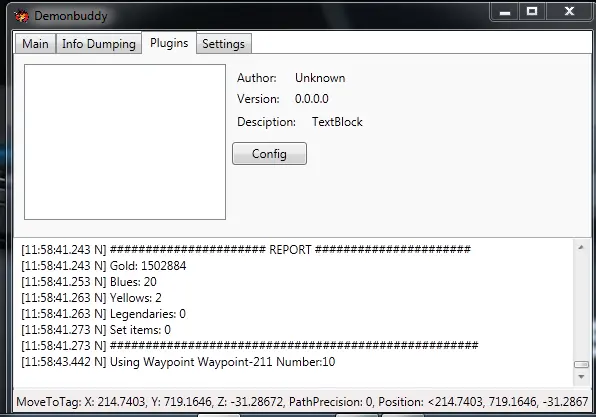
Task: Open the Settings tab
Action: pyautogui.click(x=224, y=44)
